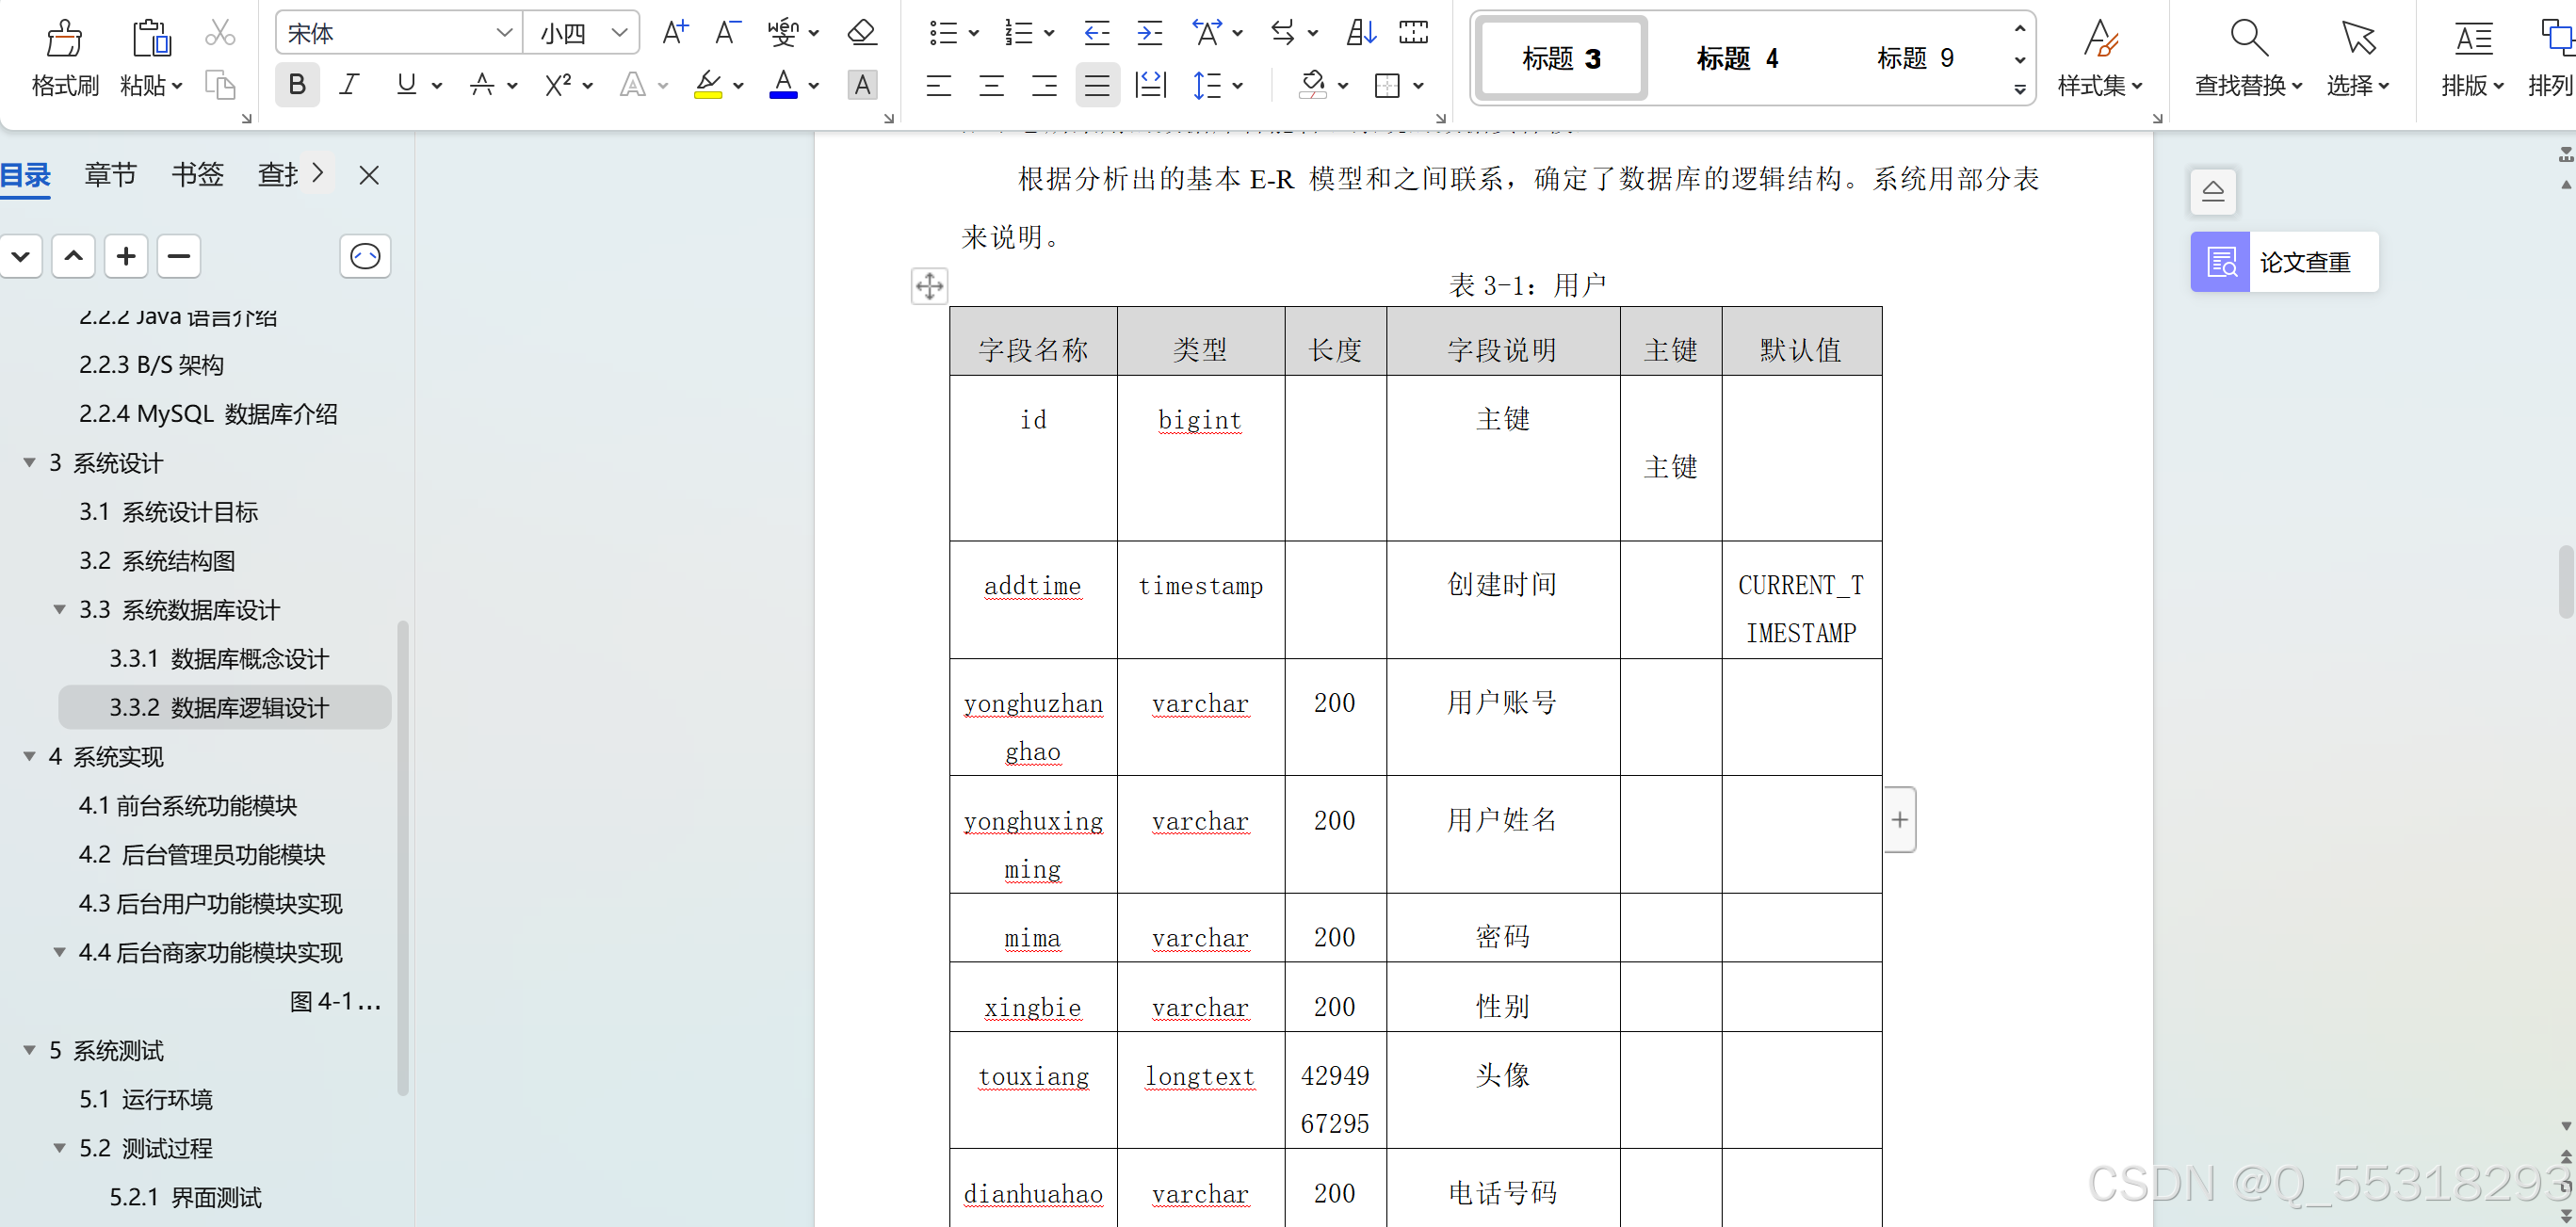Open the font name dropdown 宋体
This screenshot has width=2576, height=1227.
pos(504,33)
